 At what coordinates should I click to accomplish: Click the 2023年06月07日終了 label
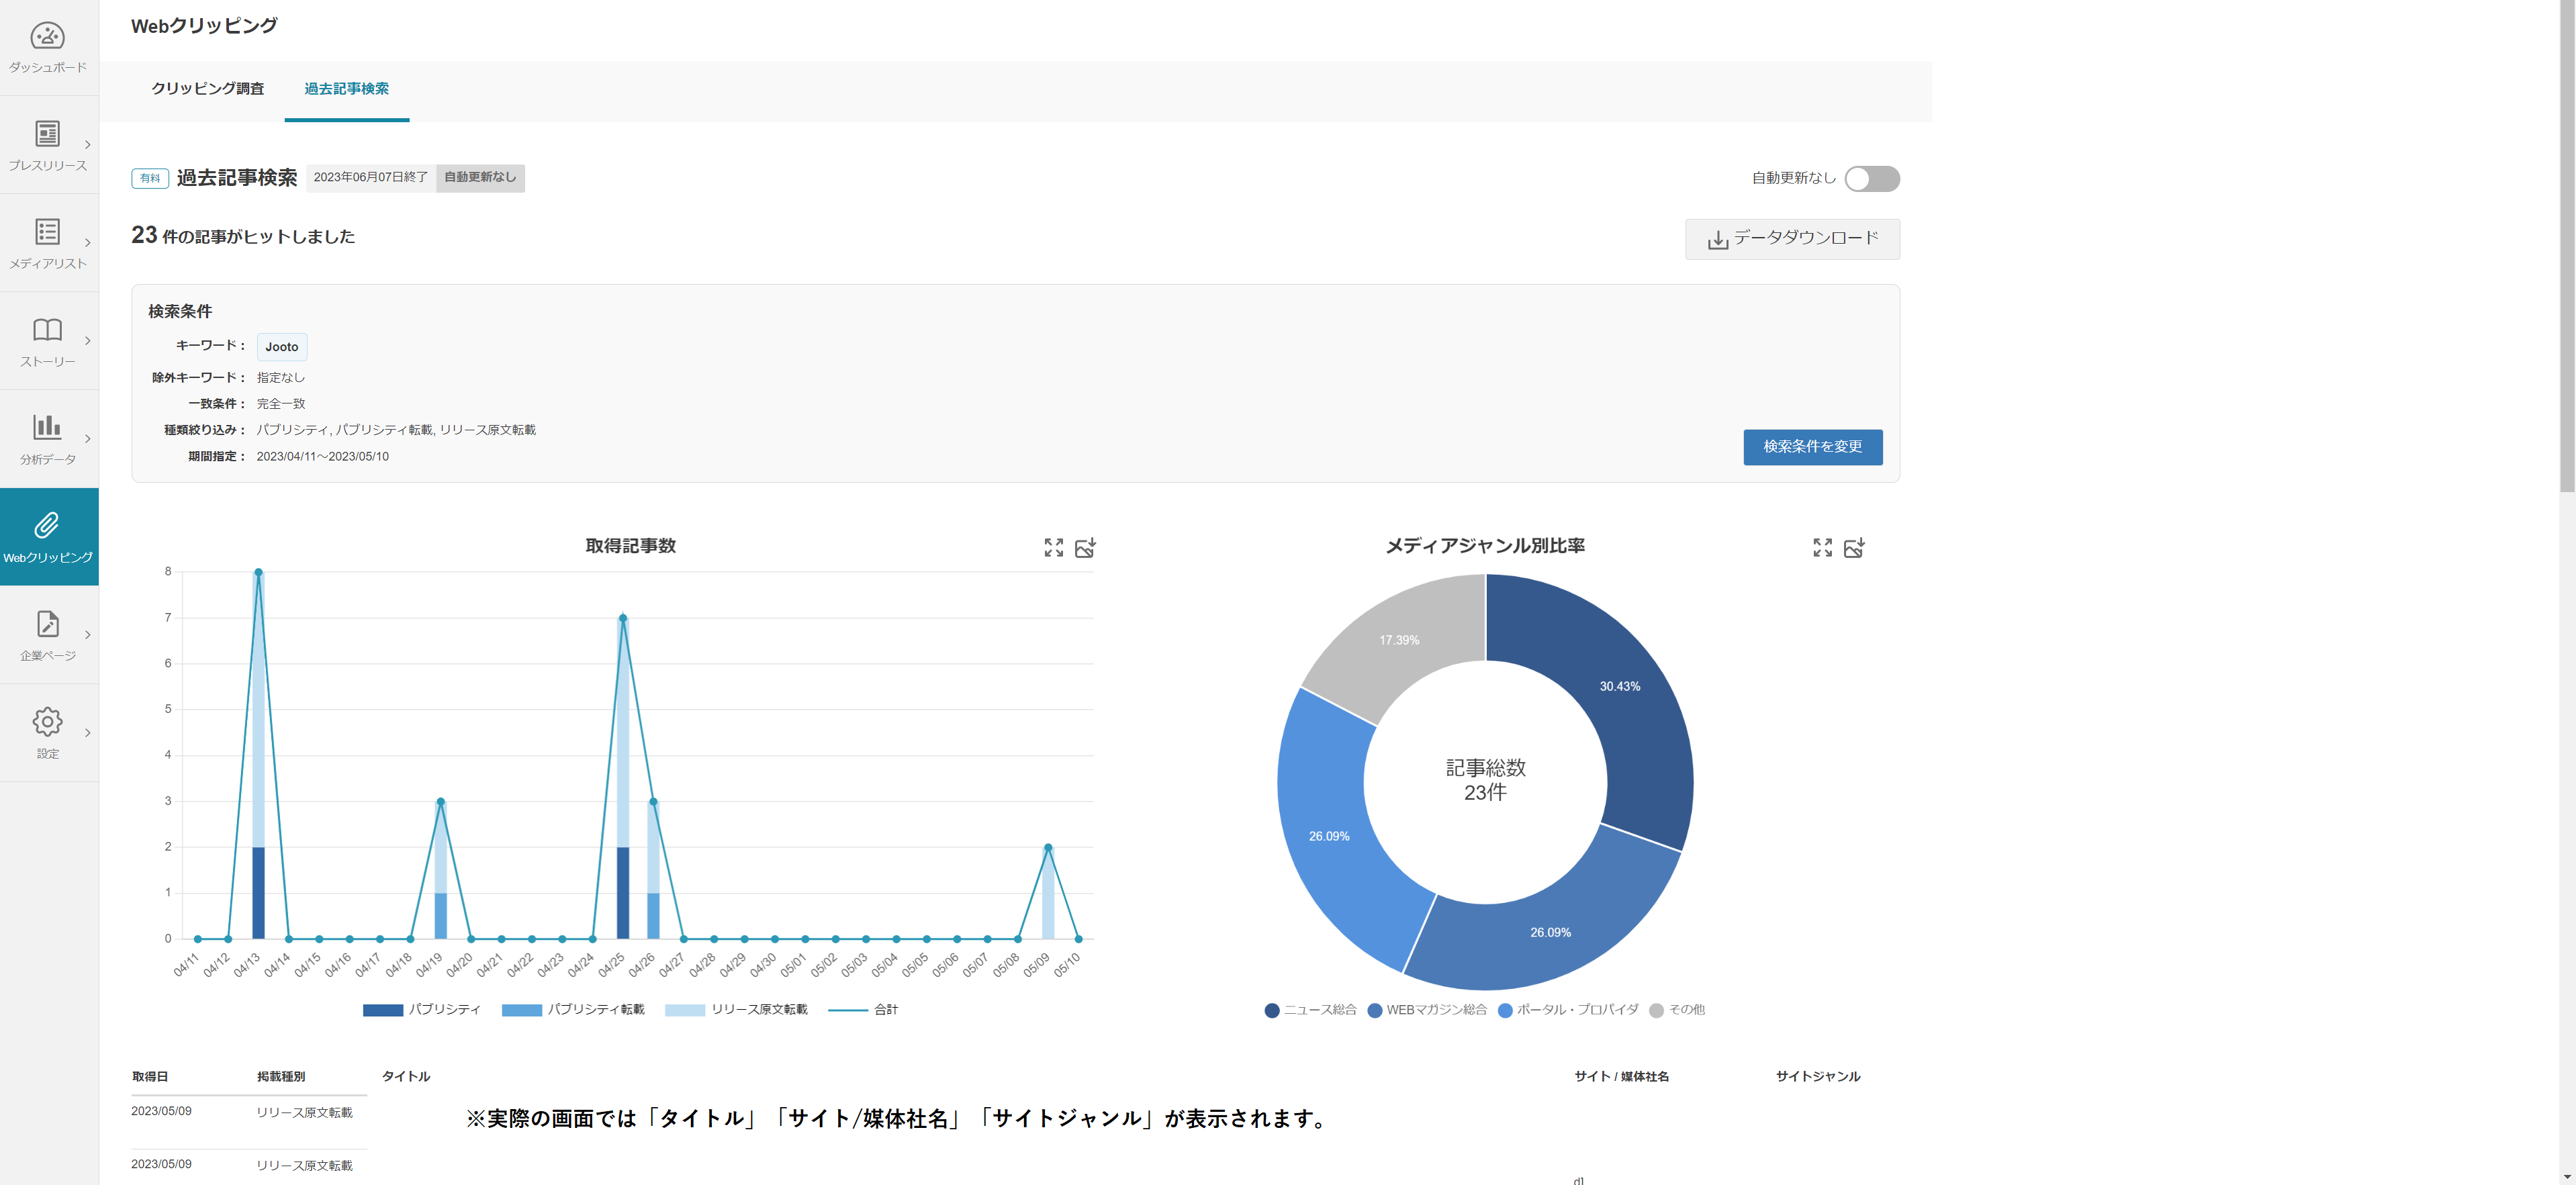[371, 178]
